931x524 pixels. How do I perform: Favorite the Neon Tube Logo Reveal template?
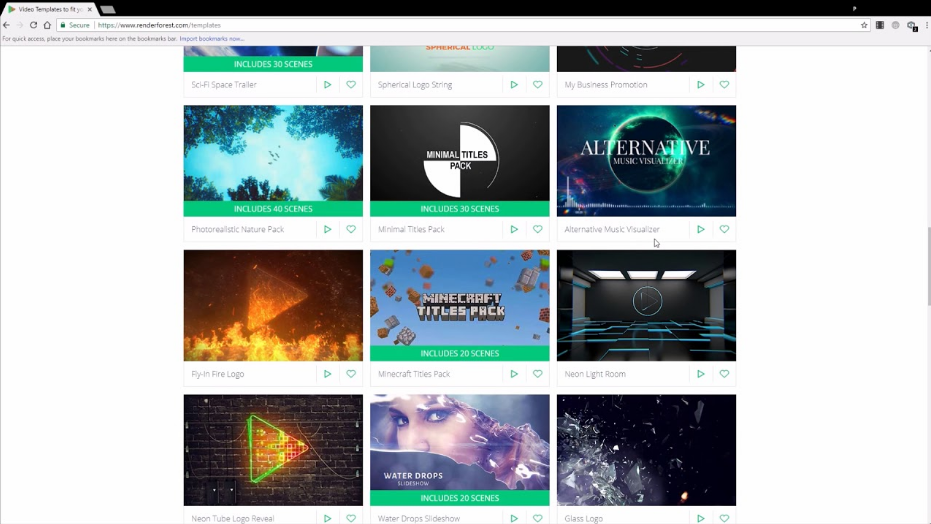351,518
